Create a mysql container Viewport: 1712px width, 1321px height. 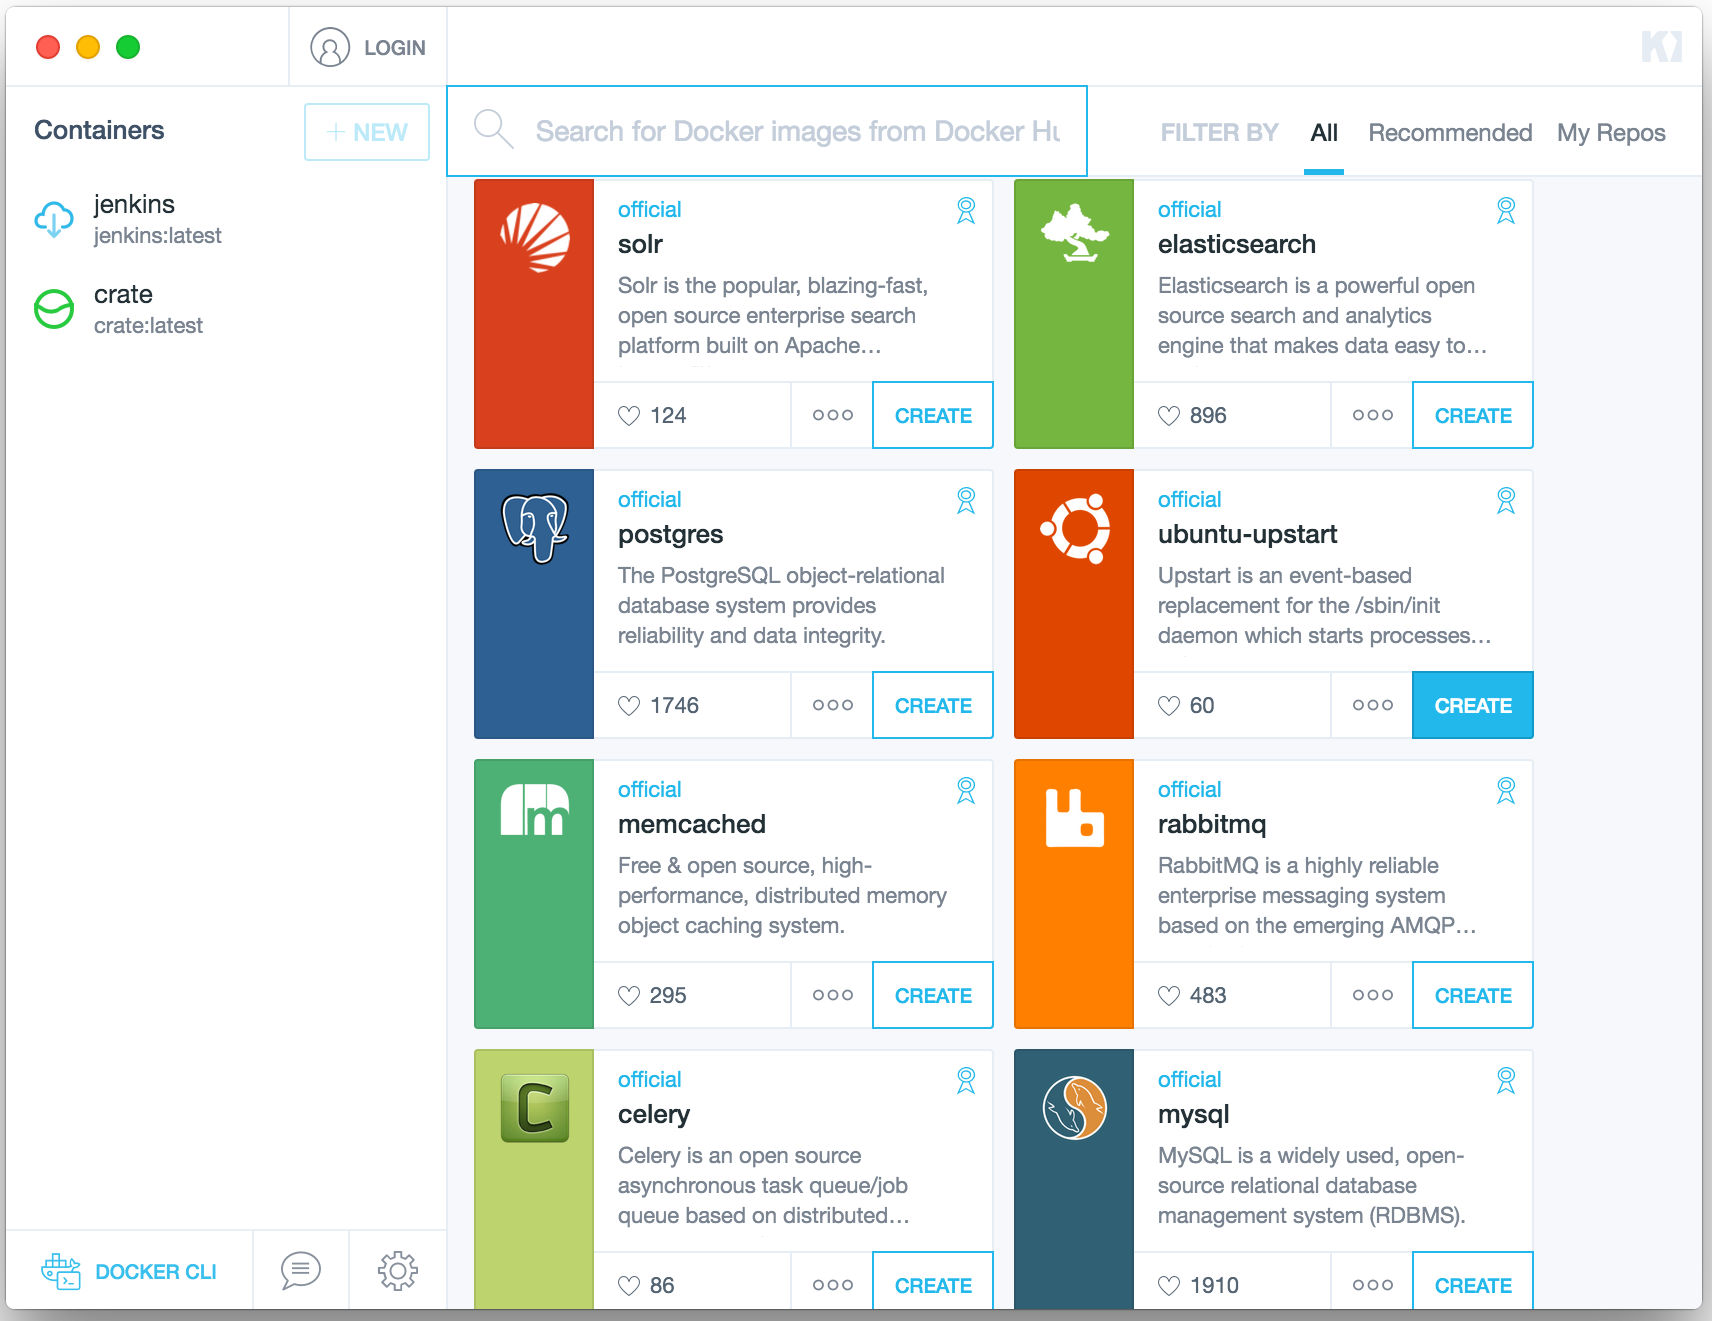click(x=1473, y=1285)
